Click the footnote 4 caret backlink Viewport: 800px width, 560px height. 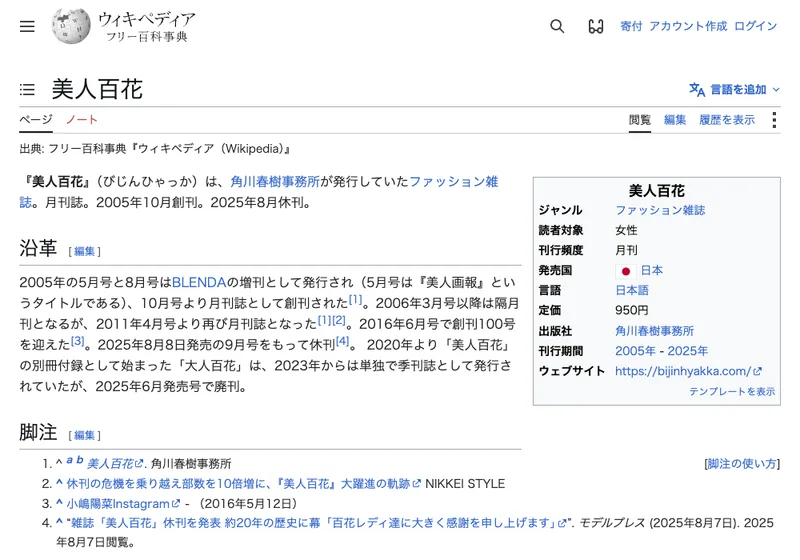59,522
